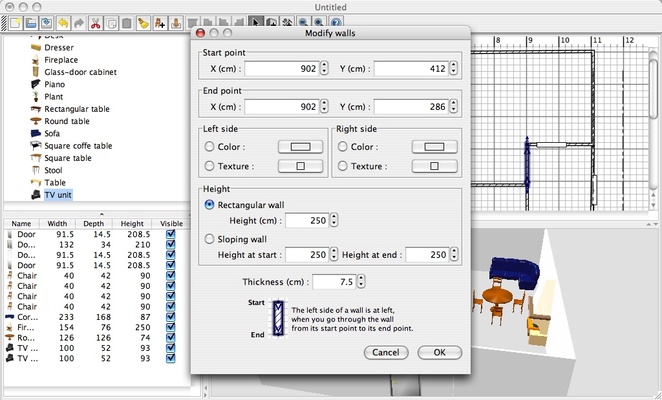Select the Sofa item in catalog
This screenshot has height=400, width=662.
pos(52,133)
